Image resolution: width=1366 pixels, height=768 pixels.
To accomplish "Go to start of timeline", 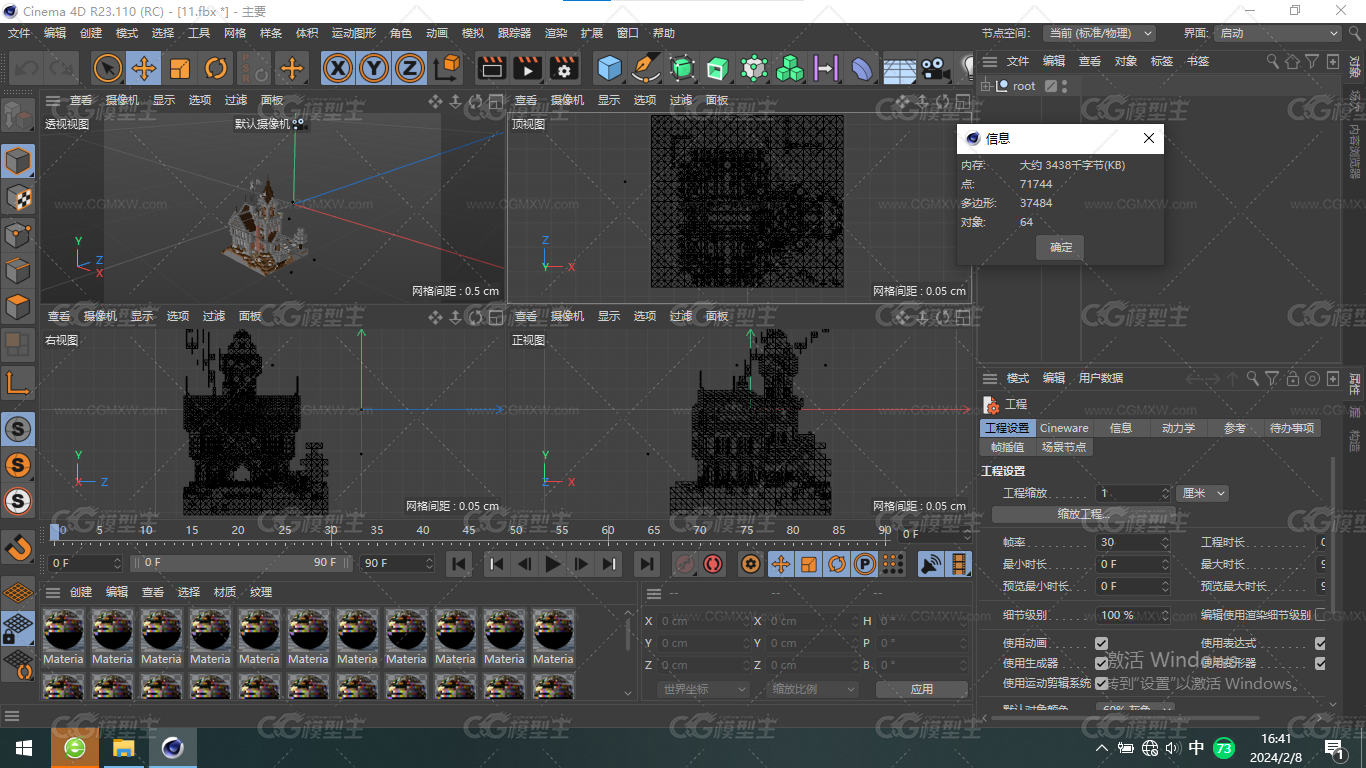I will [x=459, y=564].
